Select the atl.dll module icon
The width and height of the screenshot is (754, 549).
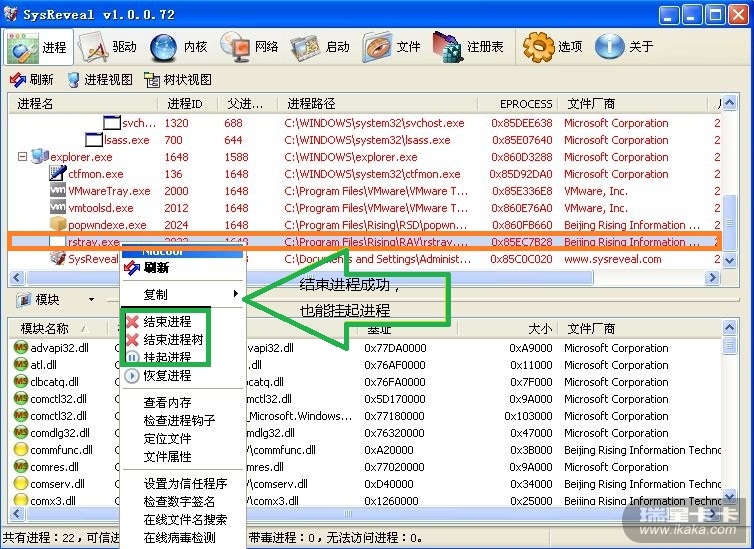[21, 364]
